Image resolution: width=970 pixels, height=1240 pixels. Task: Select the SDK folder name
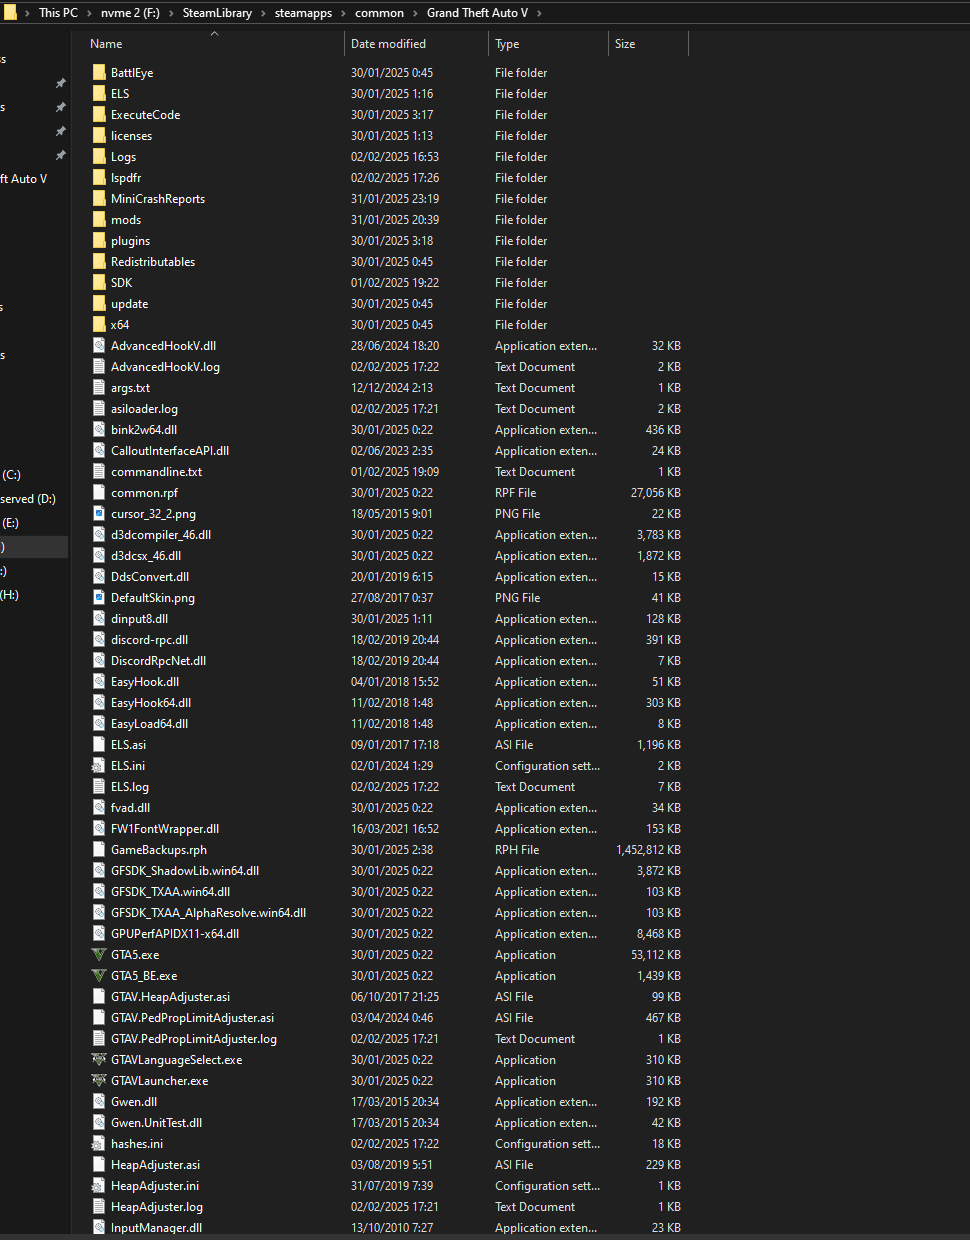[121, 283]
